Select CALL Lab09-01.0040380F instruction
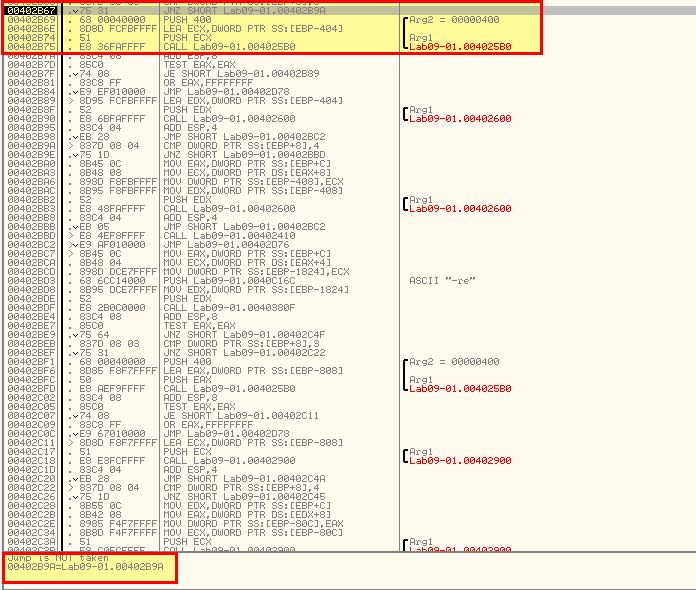The width and height of the screenshot is (696, 590). point(229,308)
